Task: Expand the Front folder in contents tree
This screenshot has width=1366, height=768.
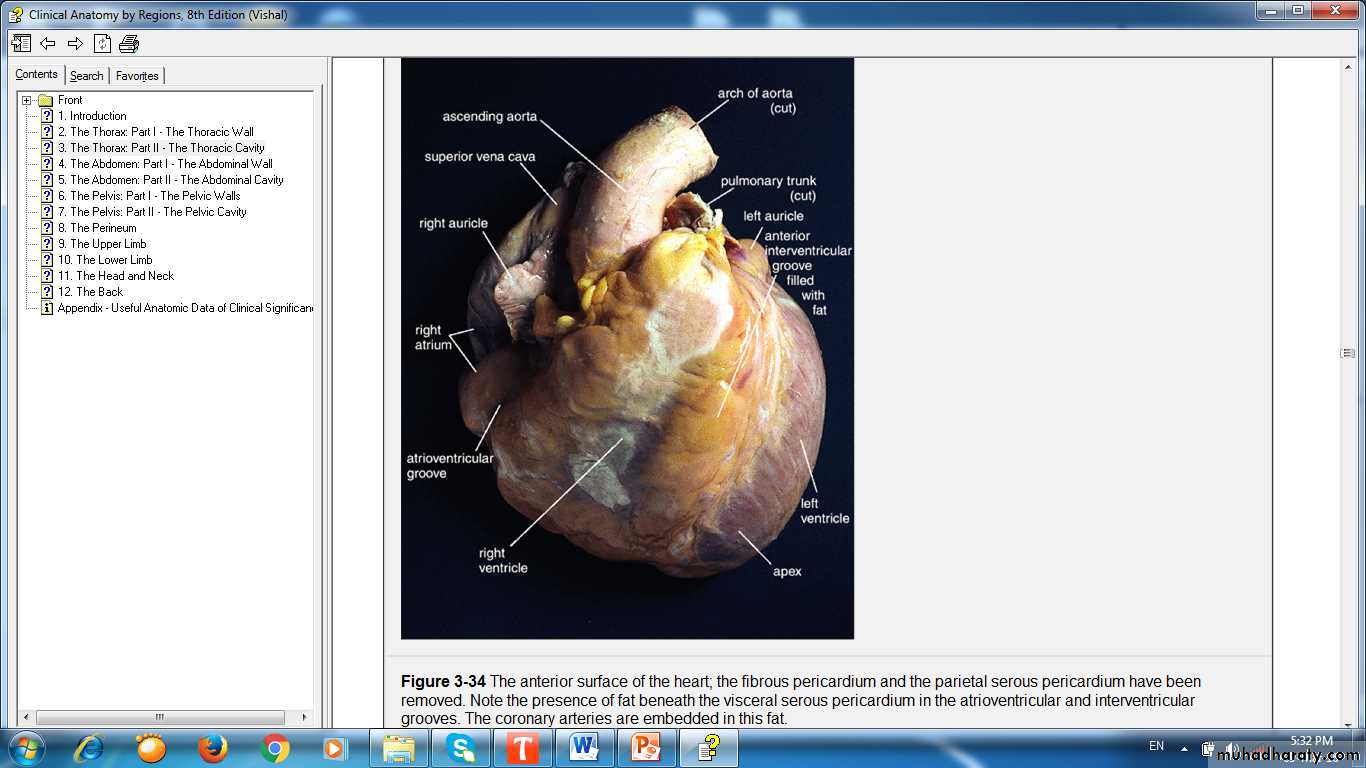Action: coord(27,100)
